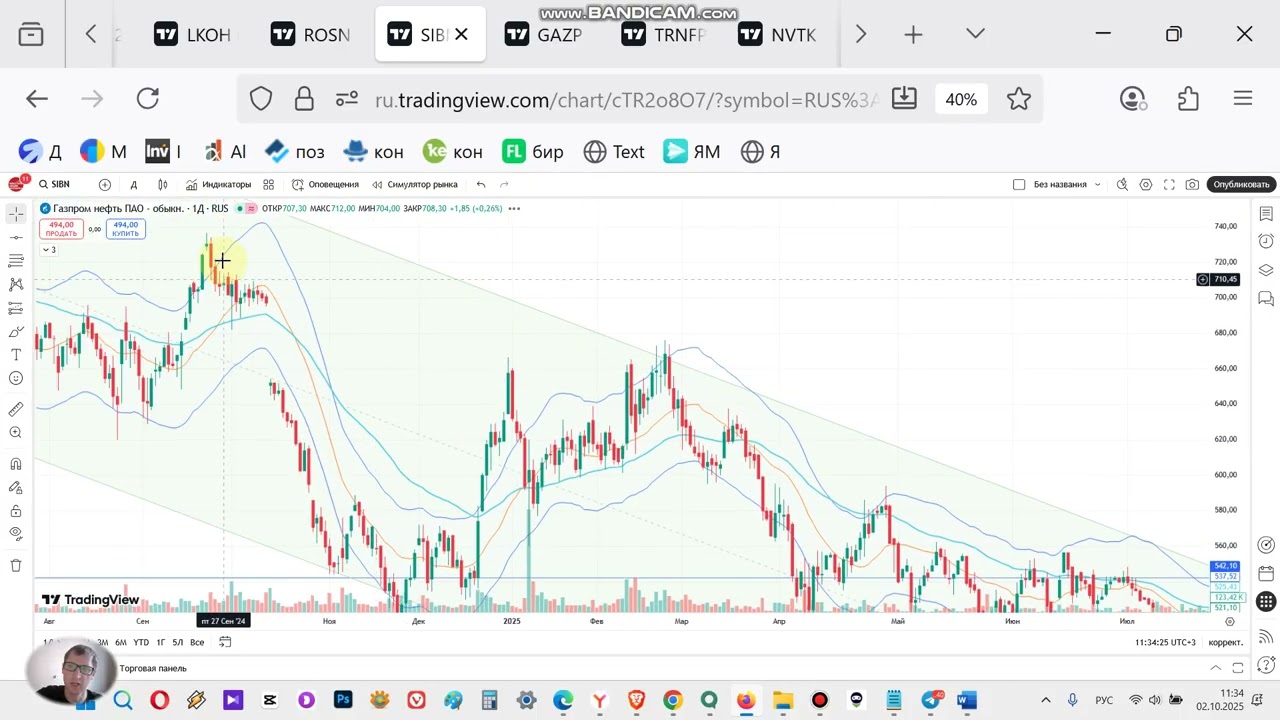Toggle lock all drawing tools
The image size is (1280, 720).
pos(16,511)
